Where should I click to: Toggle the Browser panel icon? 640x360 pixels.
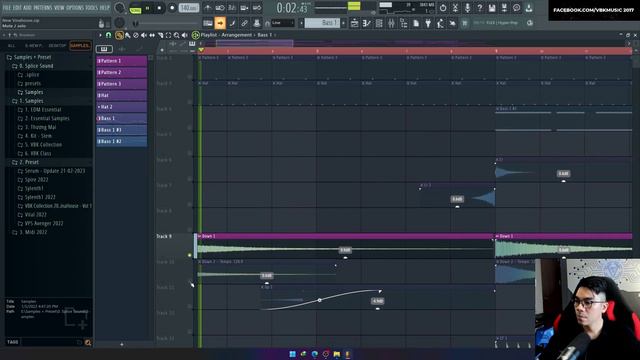click(x=403, y=23)
